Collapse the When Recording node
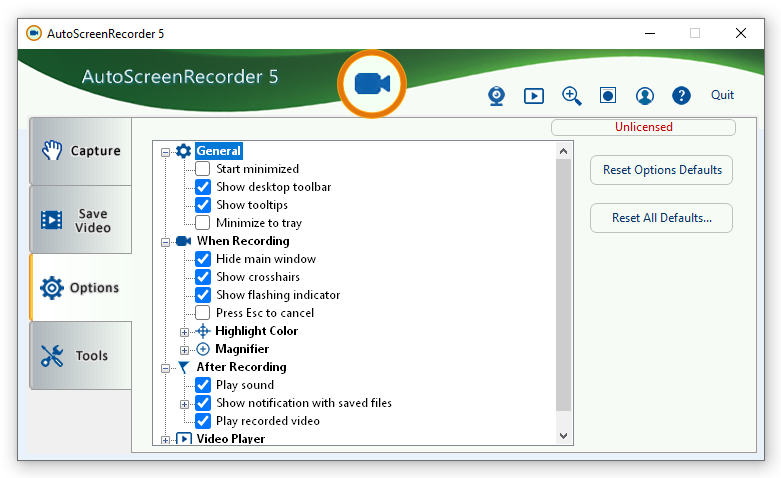The image size is (781, 478). 165,242
